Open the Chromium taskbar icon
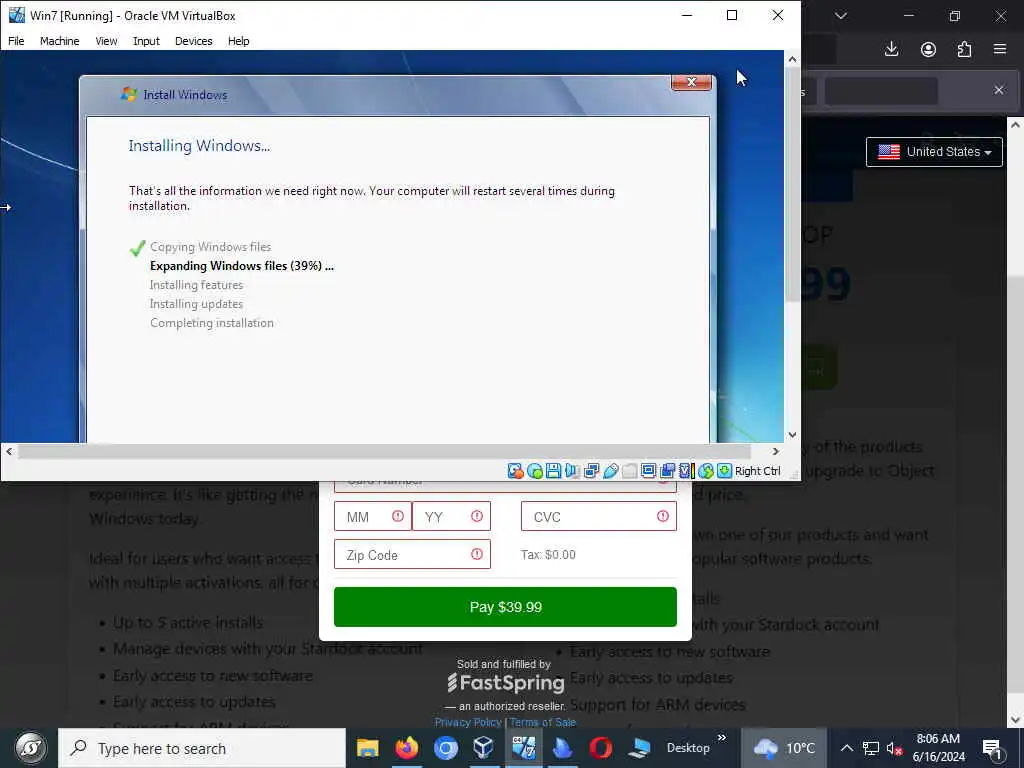1024x768 pixels. (445, 748)
